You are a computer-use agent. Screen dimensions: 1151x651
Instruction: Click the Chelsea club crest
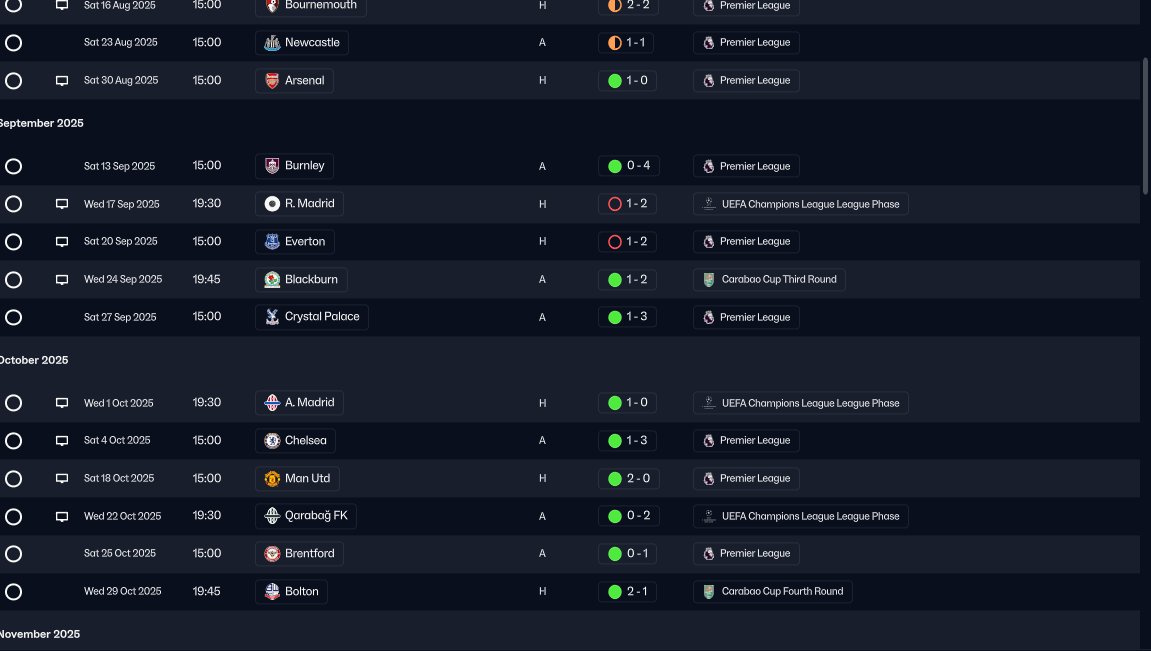point(272,440)
